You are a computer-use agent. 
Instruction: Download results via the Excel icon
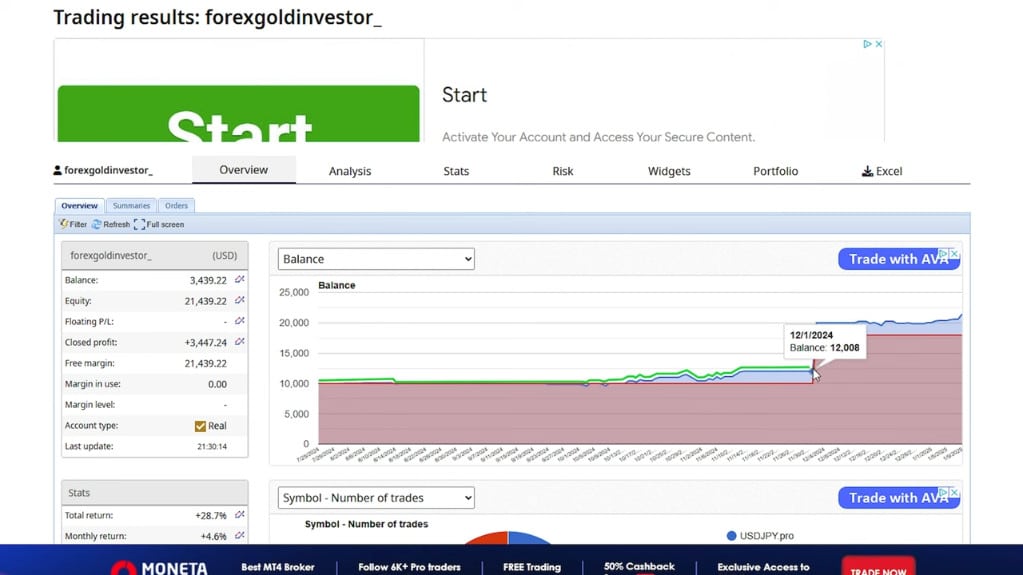867,171
